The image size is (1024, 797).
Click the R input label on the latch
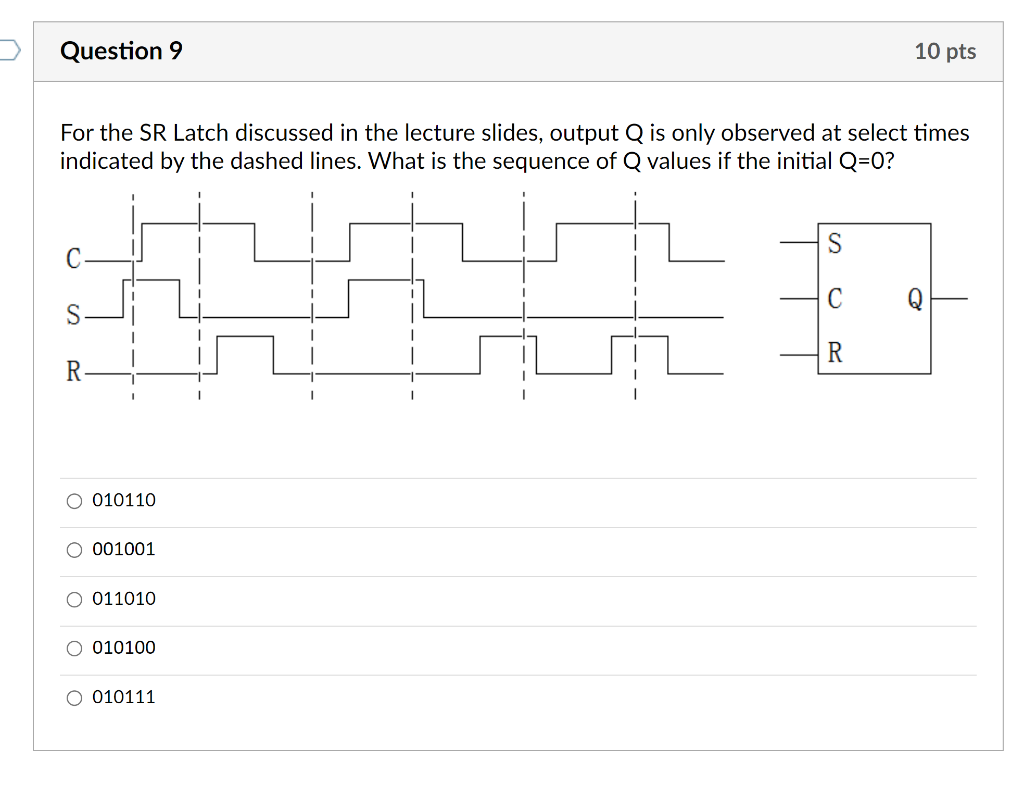(836, 350)
